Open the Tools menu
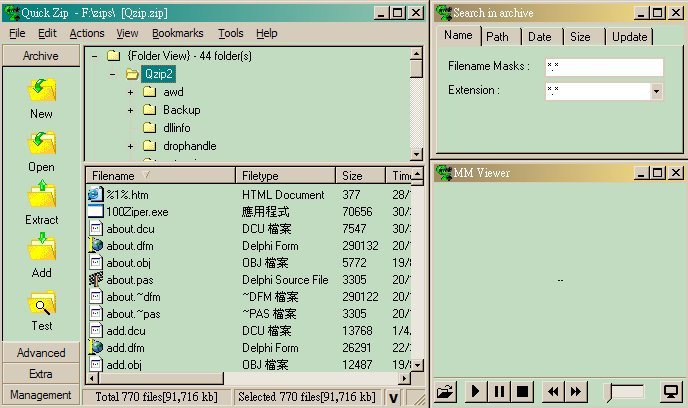Screen dimensions: 688x408 [x=231, y=33]
